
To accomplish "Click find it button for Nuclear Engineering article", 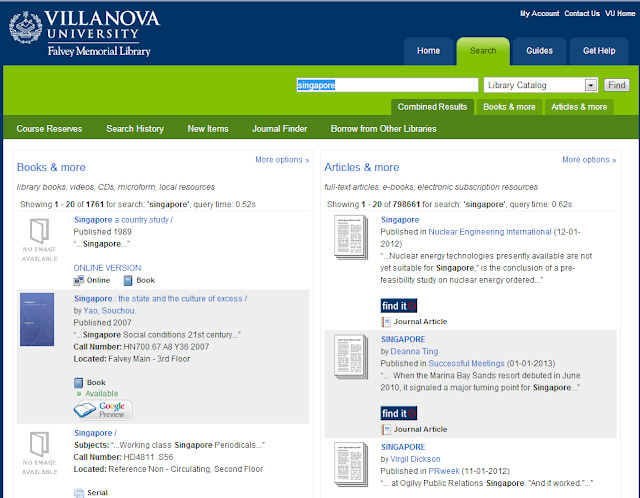I will click(x=399, y=306).
